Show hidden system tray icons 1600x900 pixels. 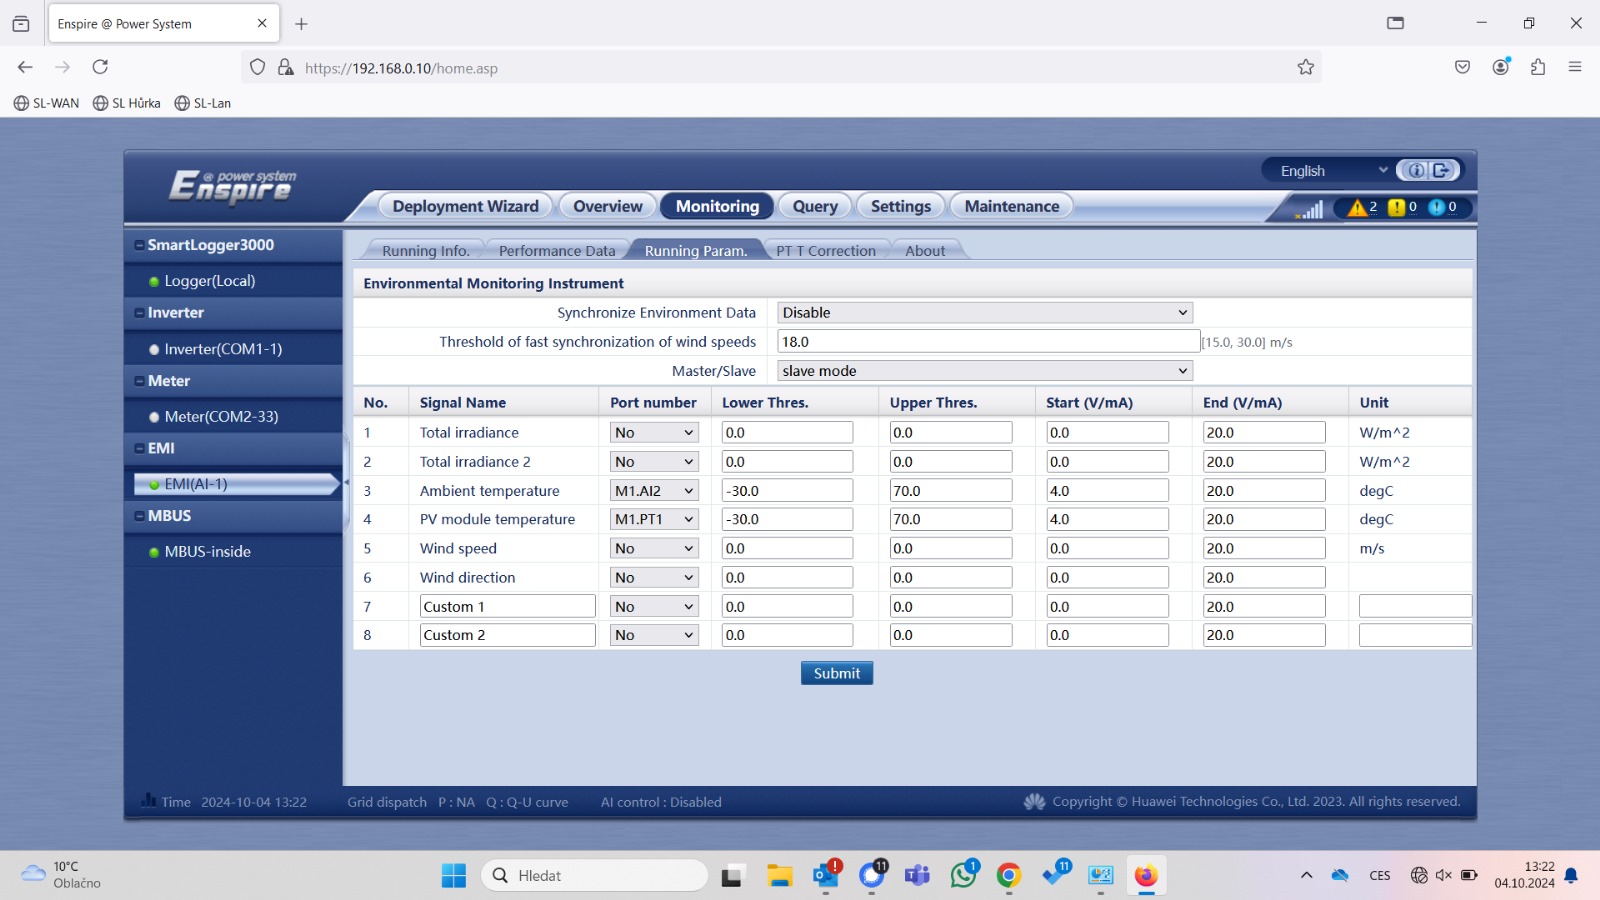tap(1306, 875)
